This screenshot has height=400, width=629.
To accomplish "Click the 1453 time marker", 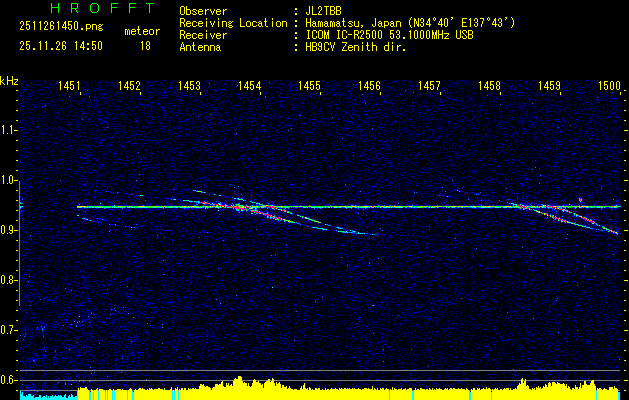I will tap(189, 87).
